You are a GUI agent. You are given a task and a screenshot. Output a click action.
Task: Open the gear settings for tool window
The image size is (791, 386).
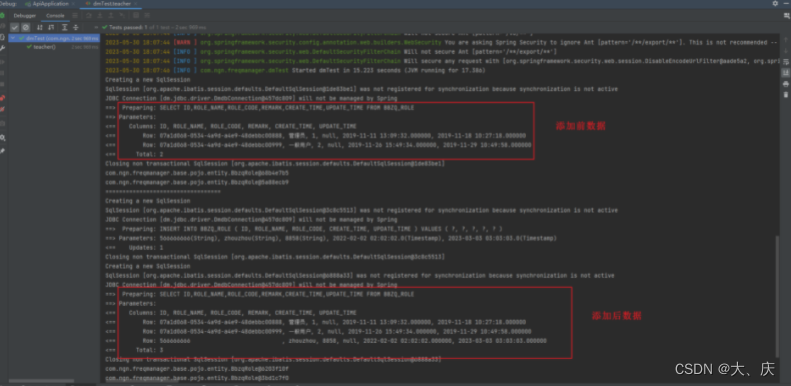coord(775,4)
